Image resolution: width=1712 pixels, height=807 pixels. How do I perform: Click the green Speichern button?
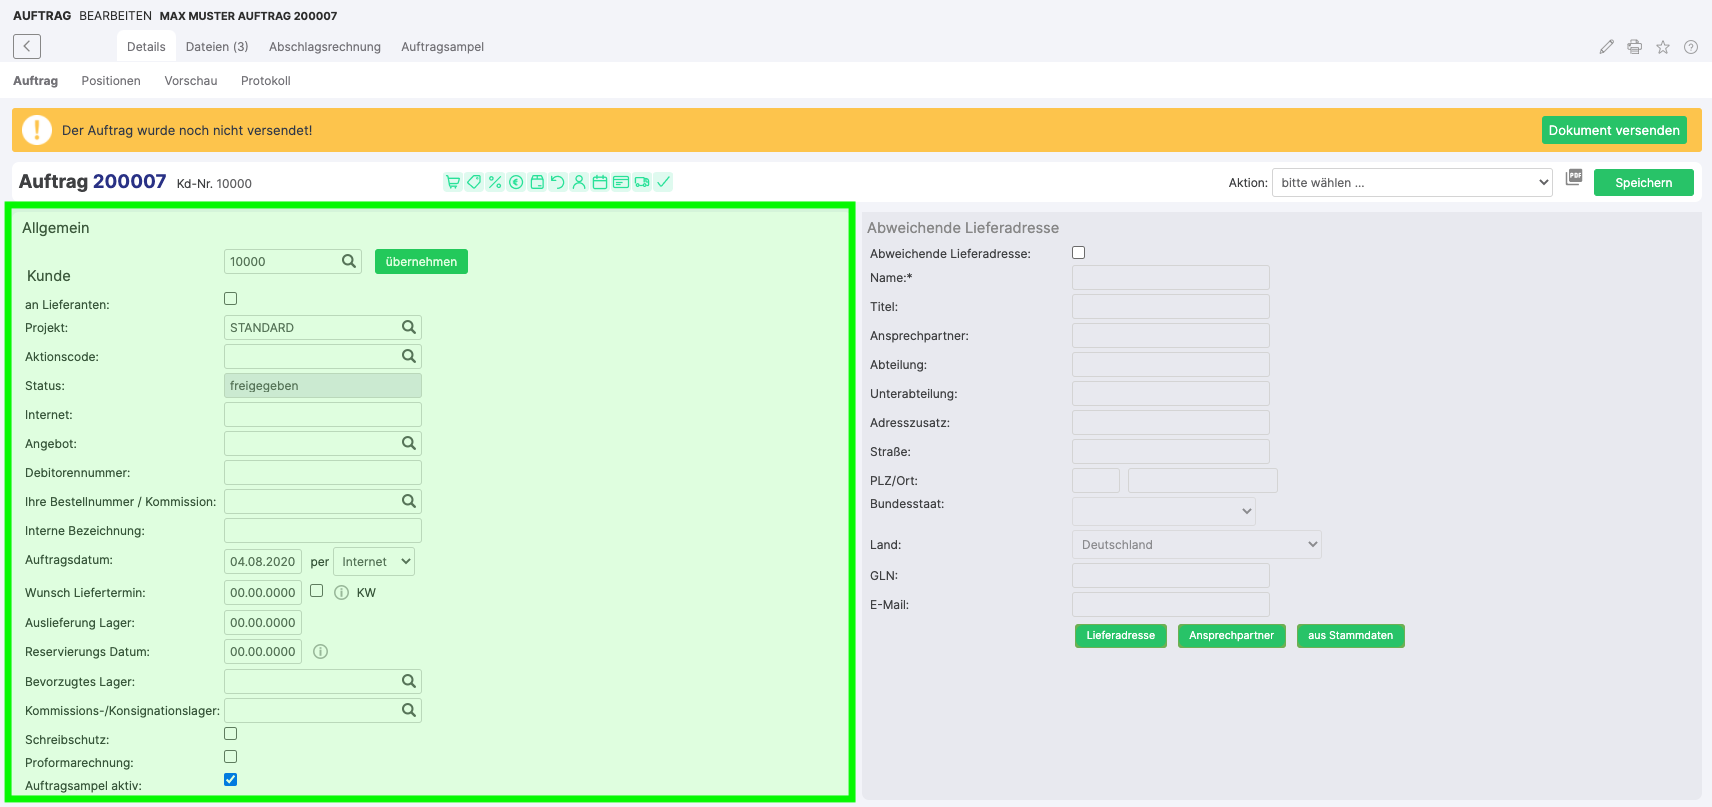coord(1643,183)
